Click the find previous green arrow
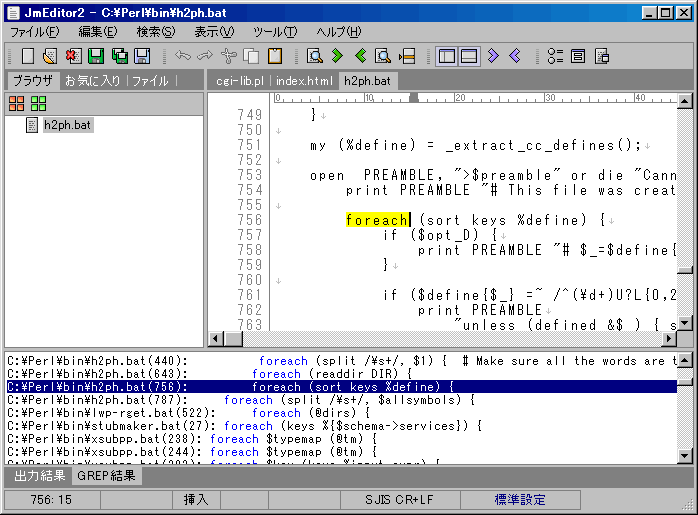Viewport: 698px width, 515px height. point(361,56)
